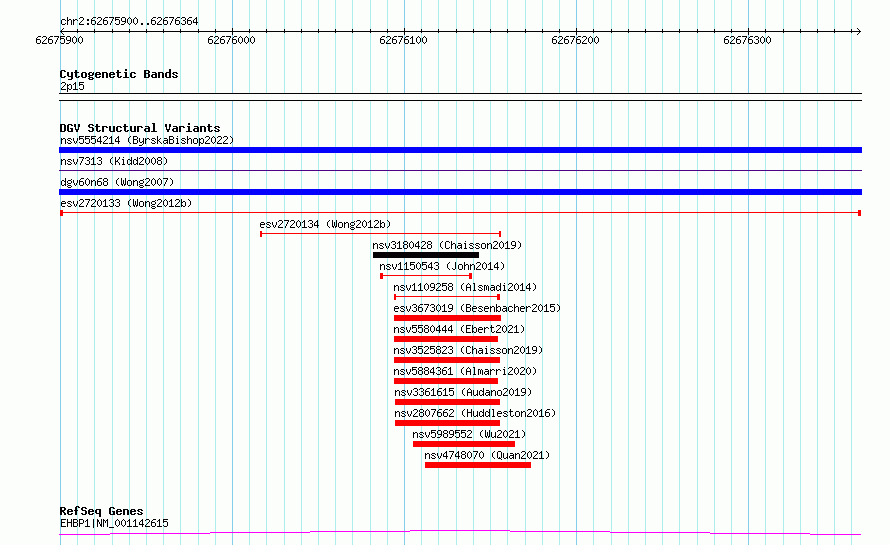890x545 pixels.
Task: Click the red bar under nsv4748070 (Quan2021)
Action: (477, 465)
